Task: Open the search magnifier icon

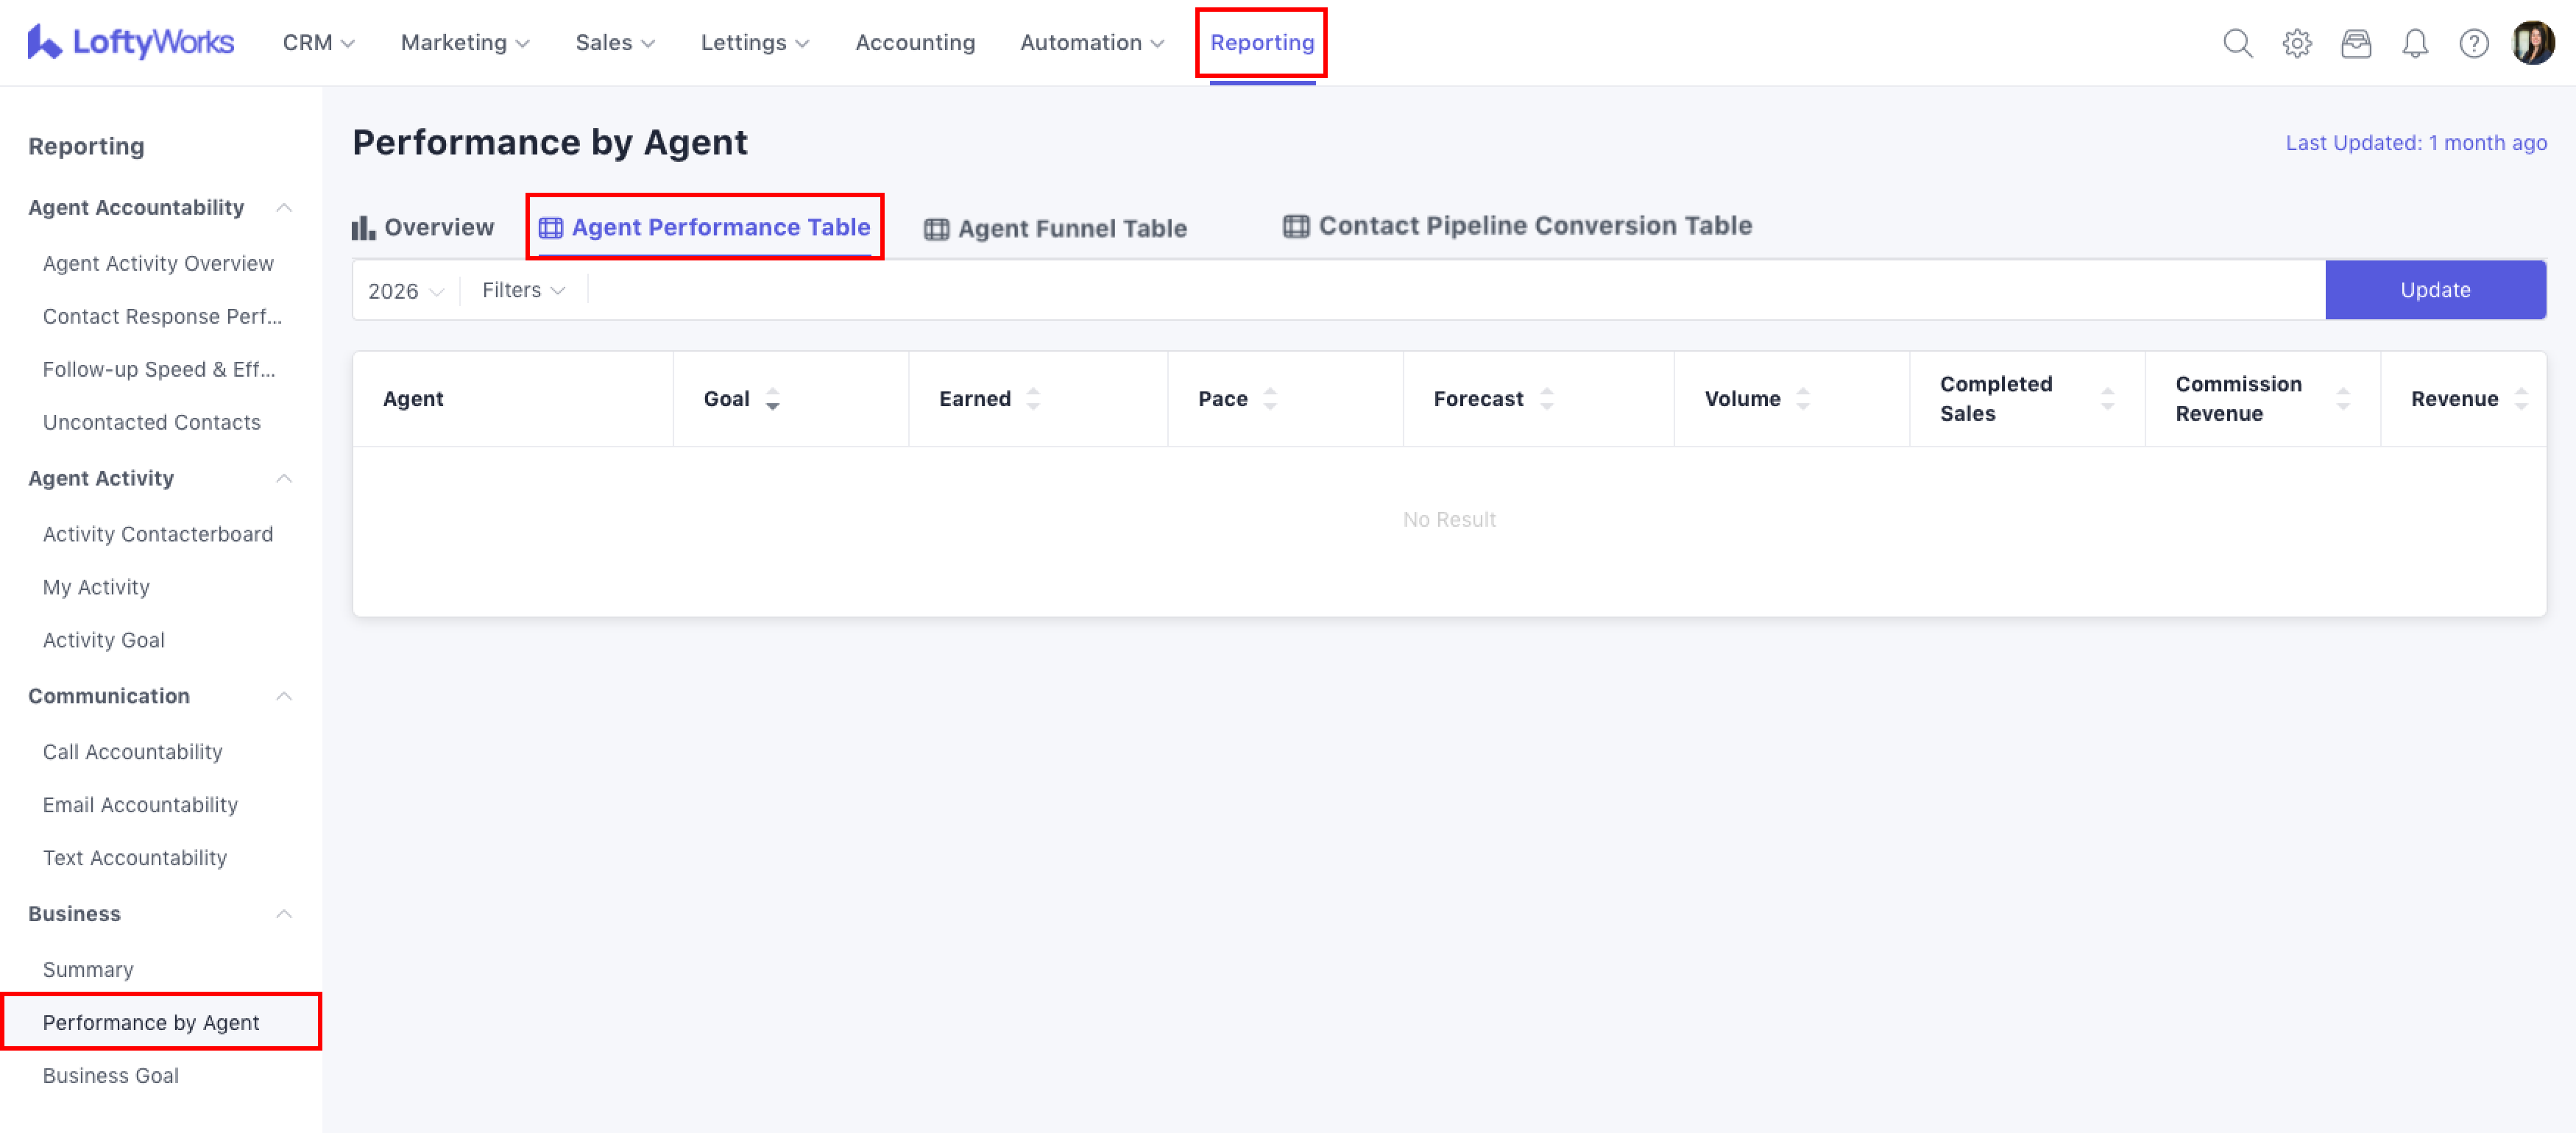Action: click(2237, 43)
